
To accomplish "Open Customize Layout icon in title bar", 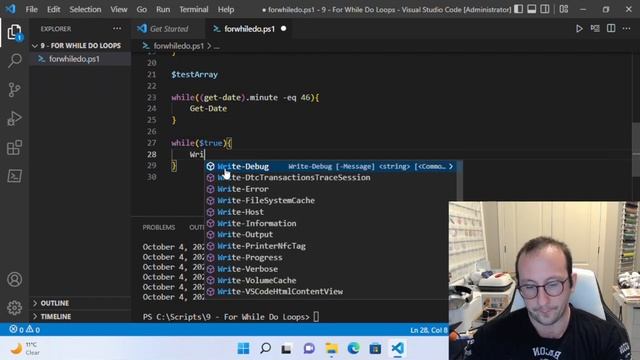I will click(564, 9).
